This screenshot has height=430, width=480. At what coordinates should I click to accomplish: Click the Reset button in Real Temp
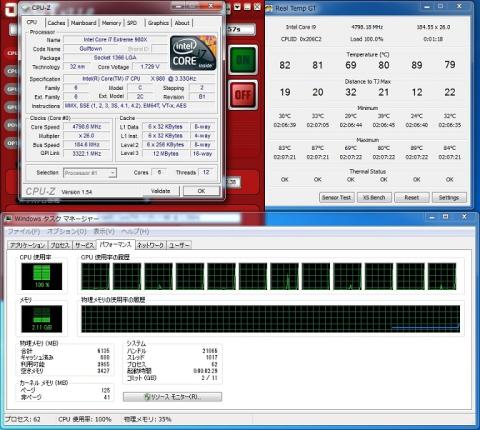click(412, 197)
